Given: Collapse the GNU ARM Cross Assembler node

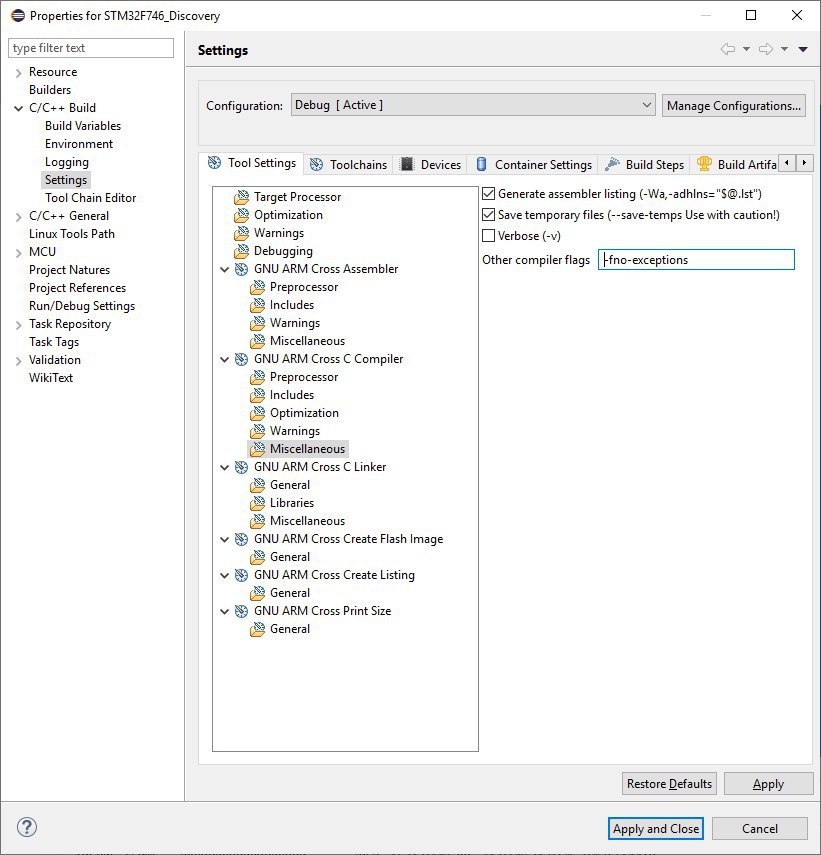Looking at the screenshot, I should tap(224, 269).
